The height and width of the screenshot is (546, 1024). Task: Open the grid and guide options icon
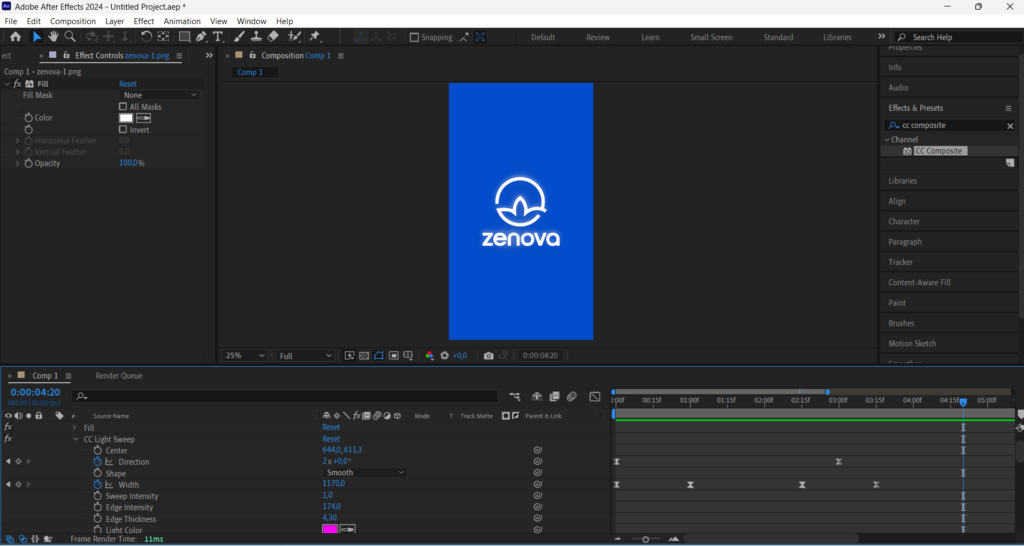408,356
